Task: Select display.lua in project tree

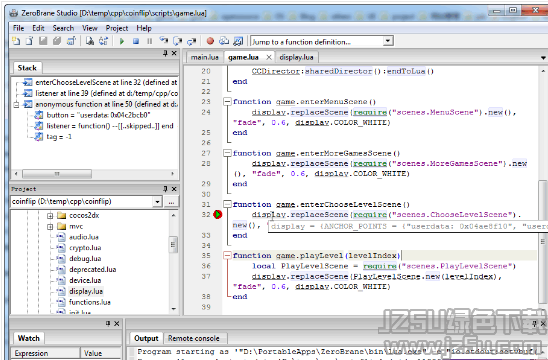Action: (x=86, y=291)
